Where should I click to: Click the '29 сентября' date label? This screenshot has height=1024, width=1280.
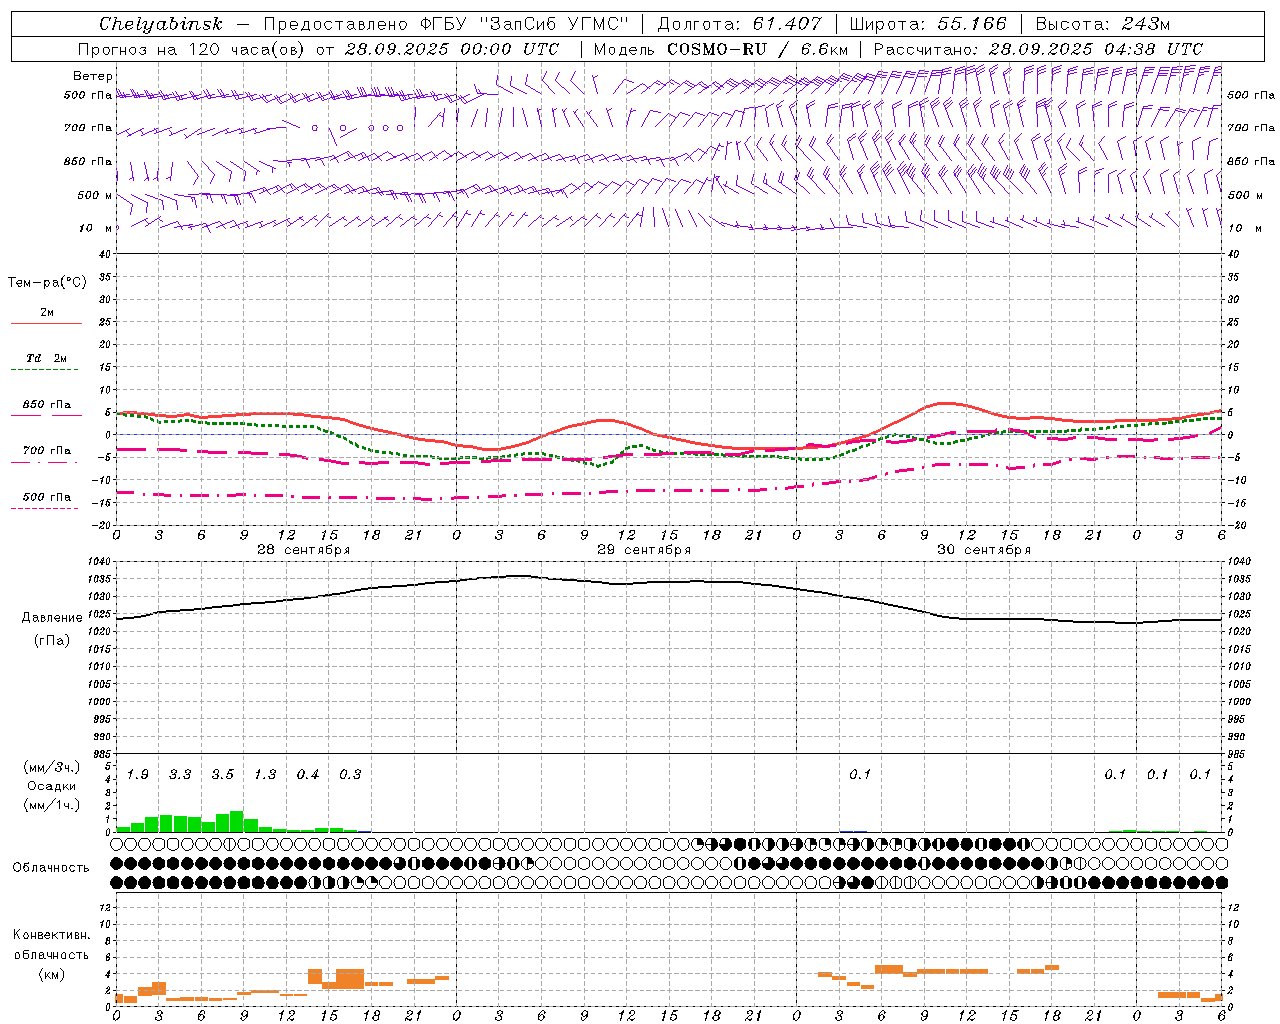coord(644,550)
